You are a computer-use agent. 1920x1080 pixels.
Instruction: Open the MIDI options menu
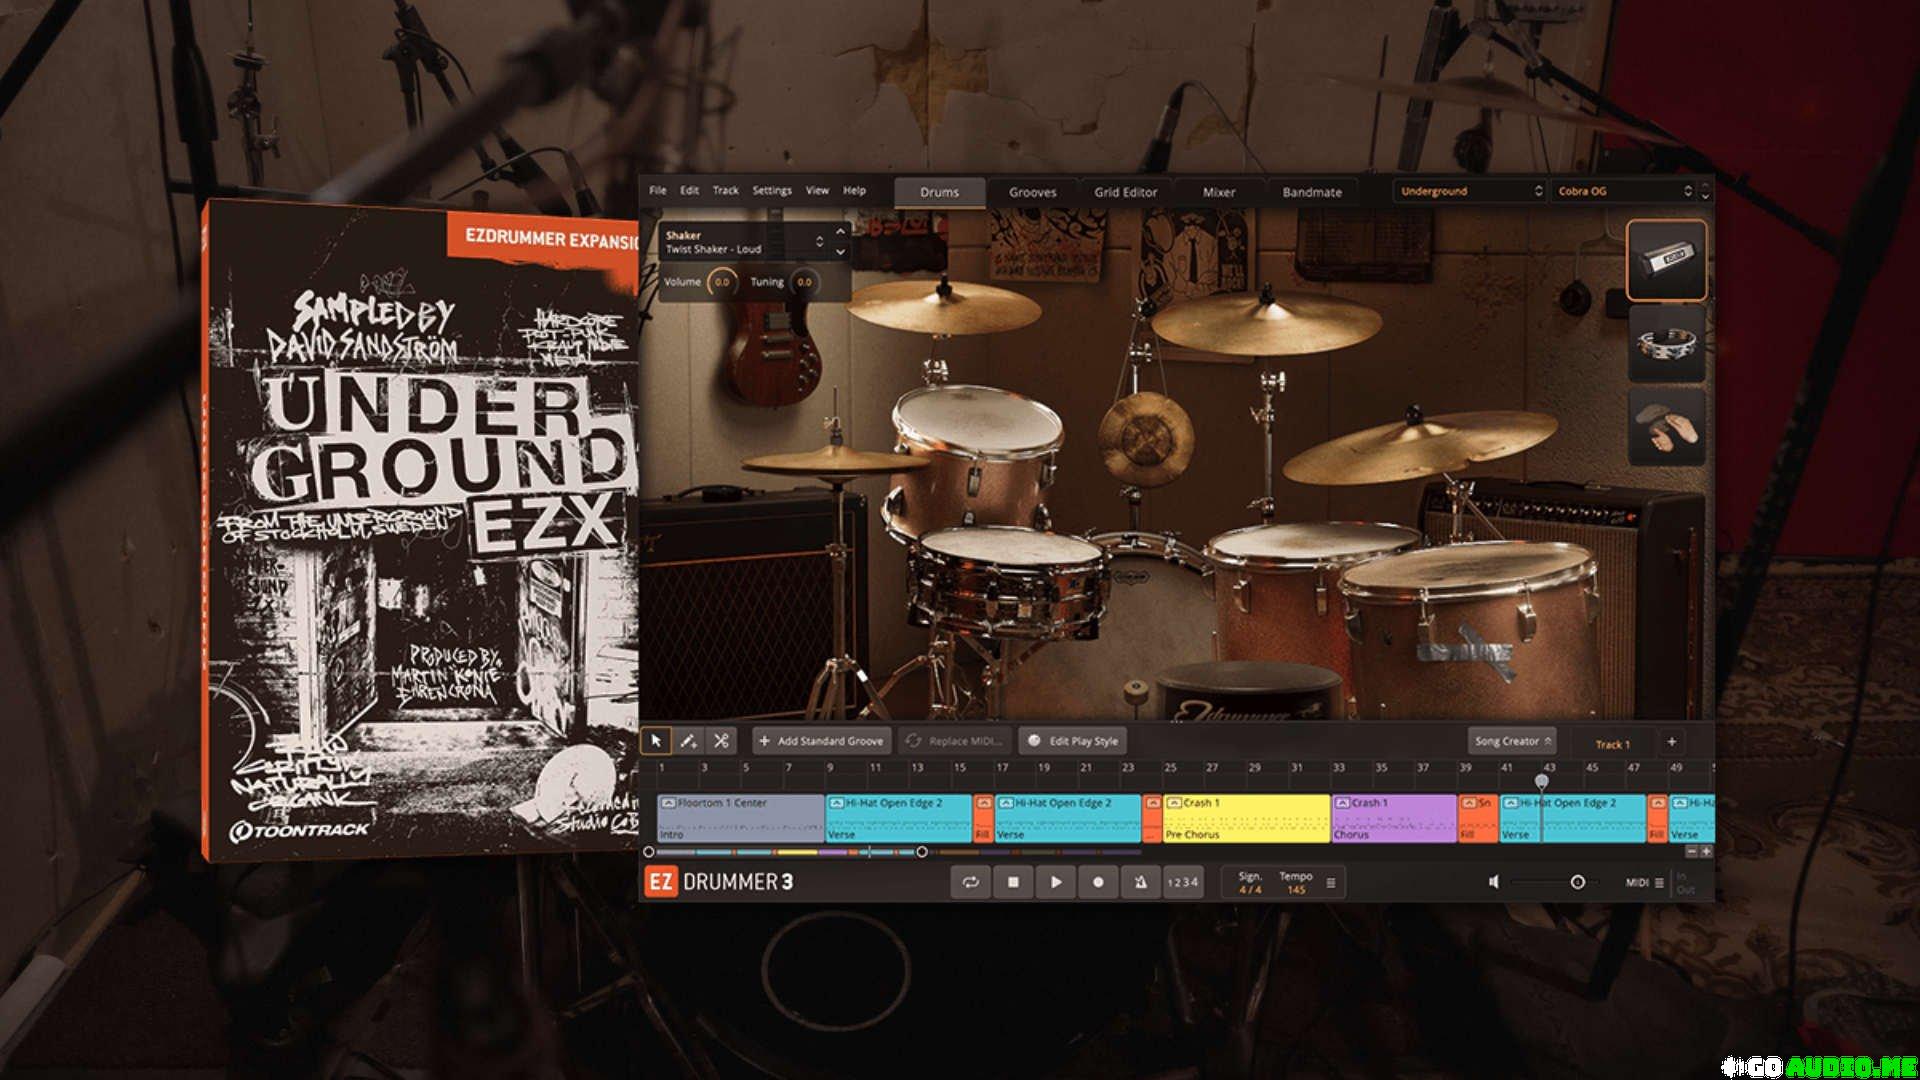(x=1644, y=883)
